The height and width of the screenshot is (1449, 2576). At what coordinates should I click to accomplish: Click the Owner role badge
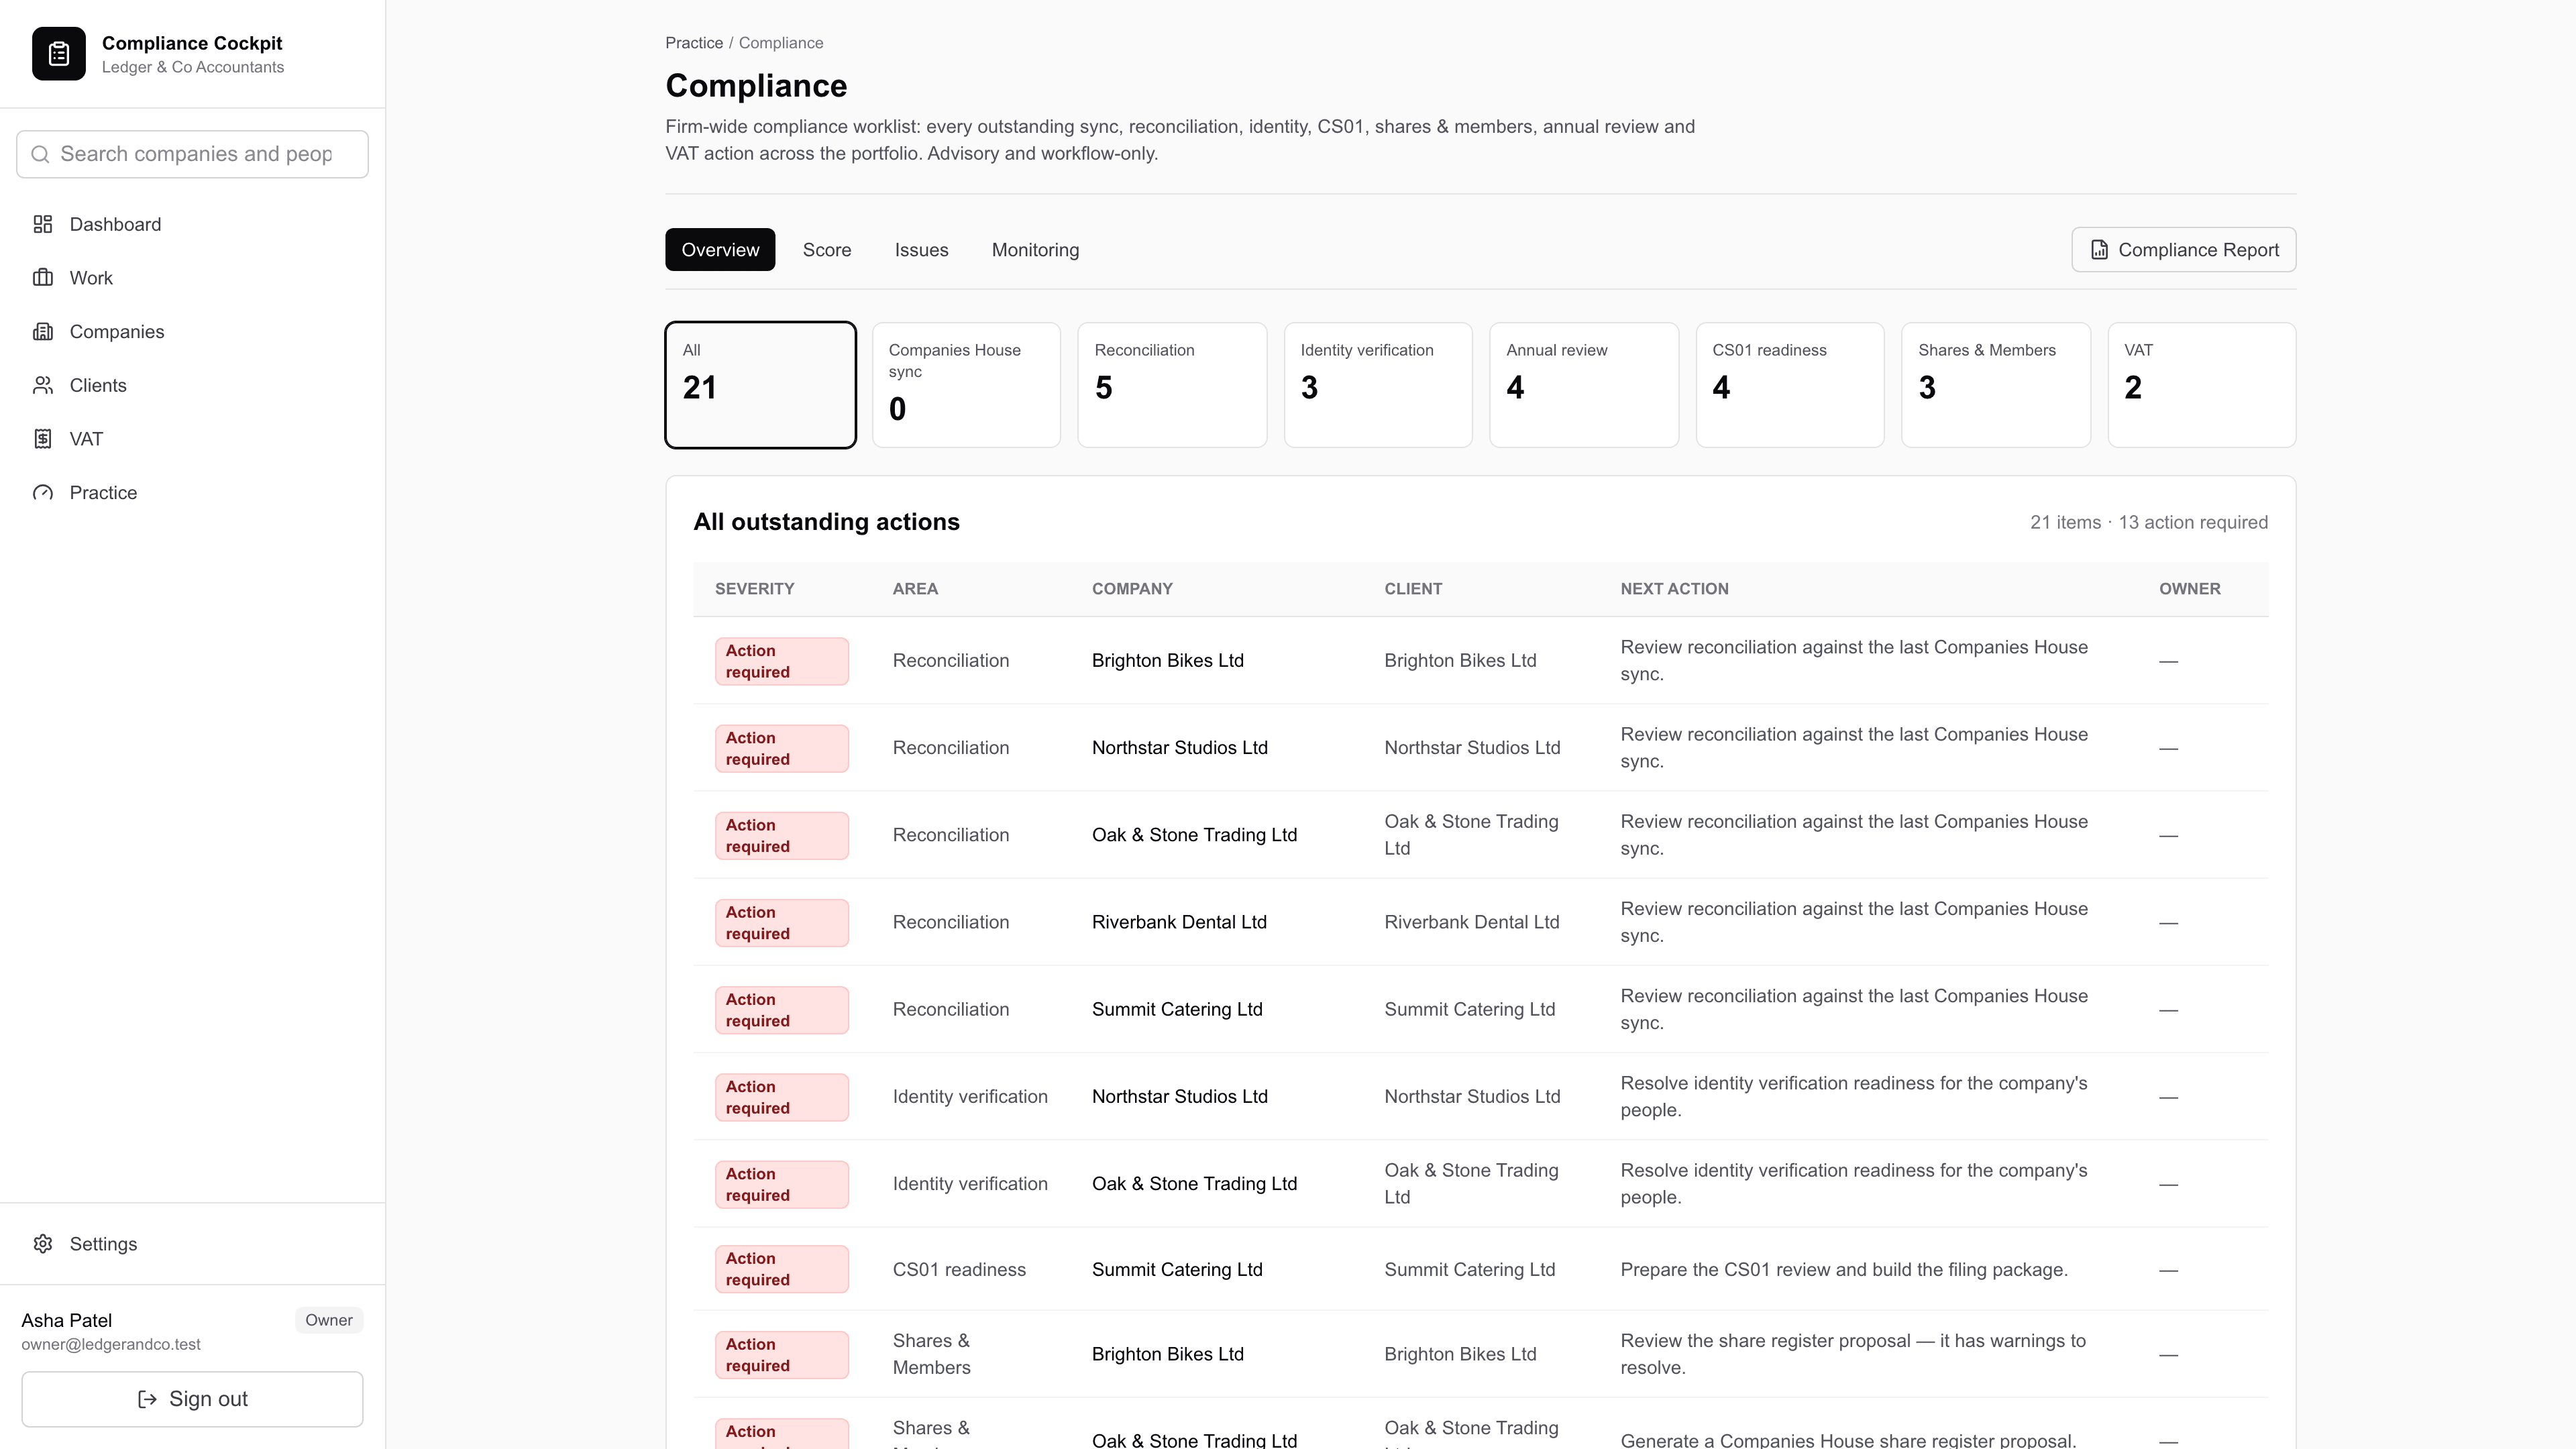point(329,1320)
